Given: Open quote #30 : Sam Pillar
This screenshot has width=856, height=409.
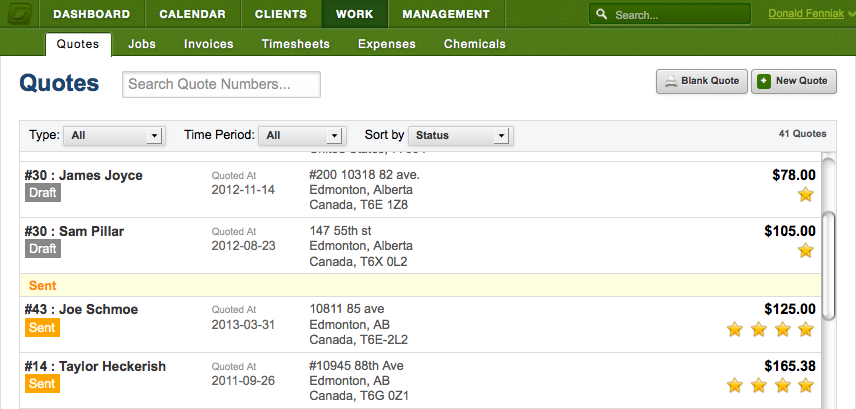Looking at the screenshot, I should [74, 232].
